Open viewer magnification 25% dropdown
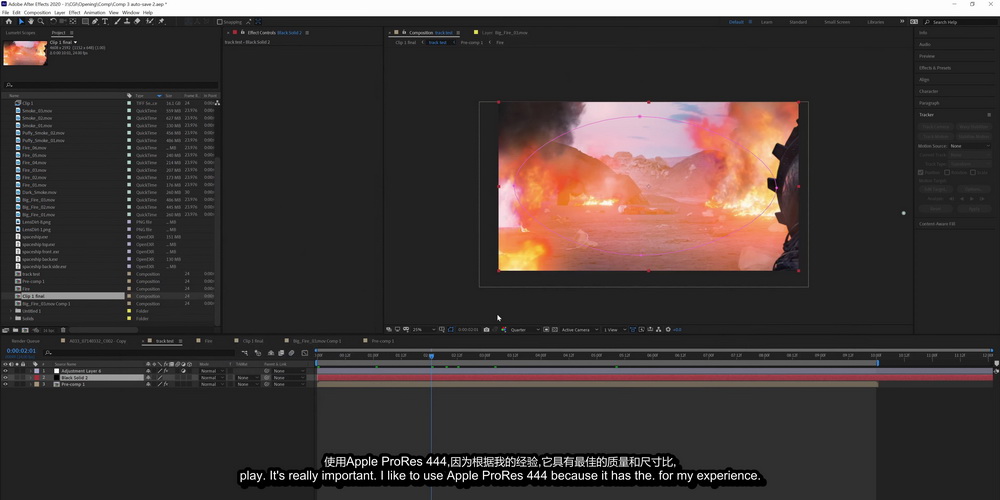The height and width of the screenshot is (500, 1000). (x=424, y=330)
